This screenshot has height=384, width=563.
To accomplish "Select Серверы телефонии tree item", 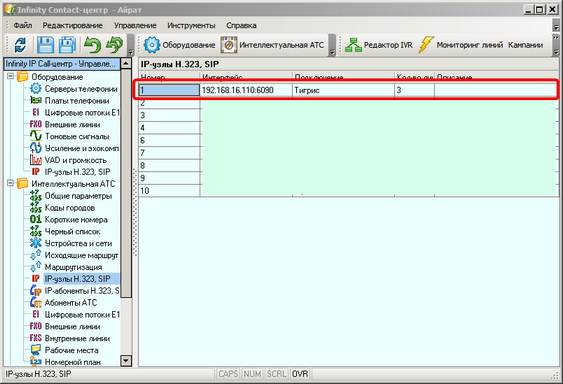I will click(x=81, y=89).
